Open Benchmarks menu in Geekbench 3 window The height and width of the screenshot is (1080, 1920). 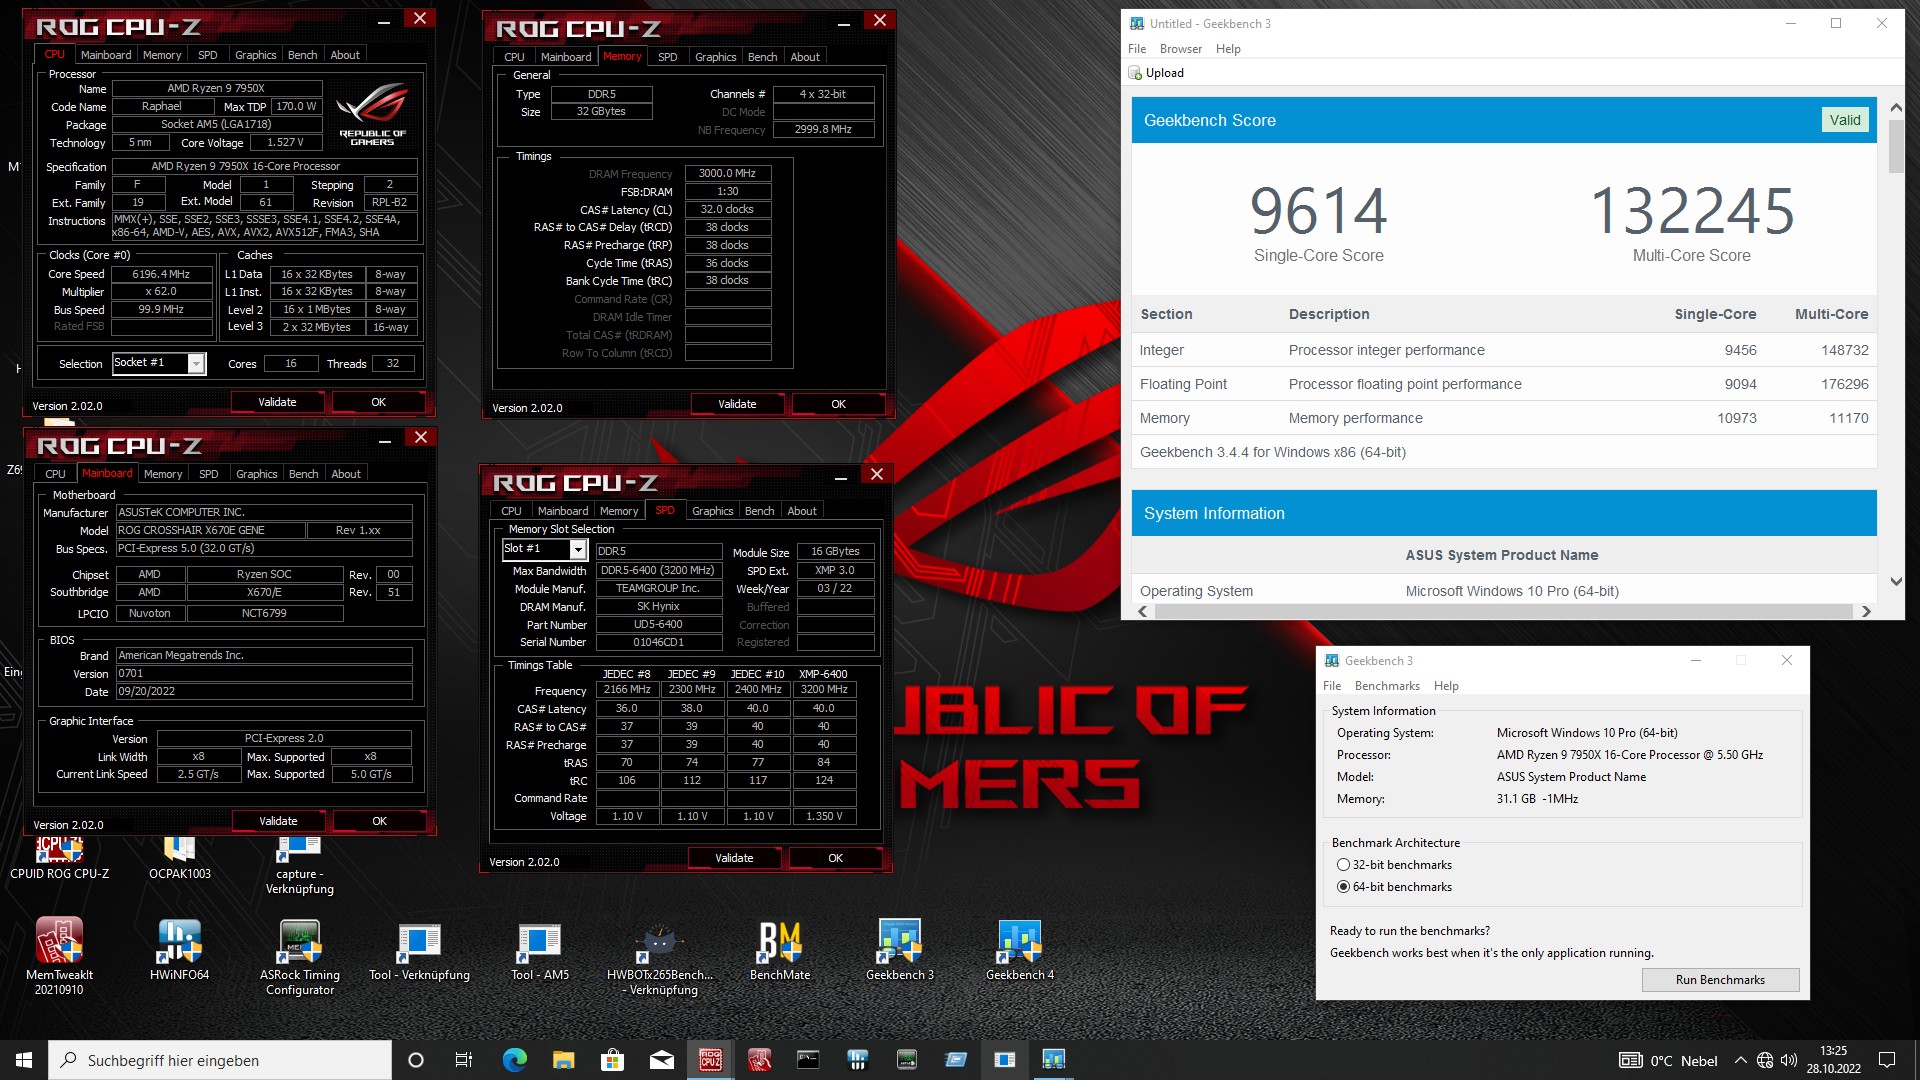click(x=1387, y=686)
